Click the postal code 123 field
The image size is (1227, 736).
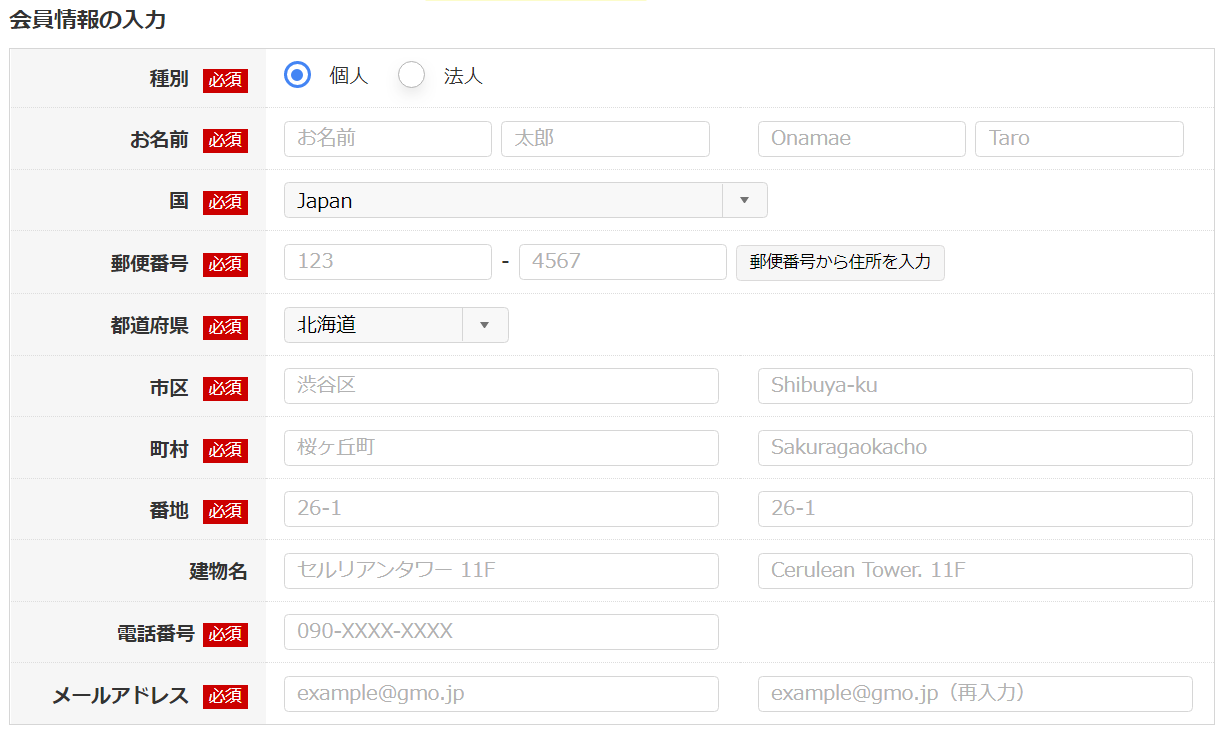[388, 262]
